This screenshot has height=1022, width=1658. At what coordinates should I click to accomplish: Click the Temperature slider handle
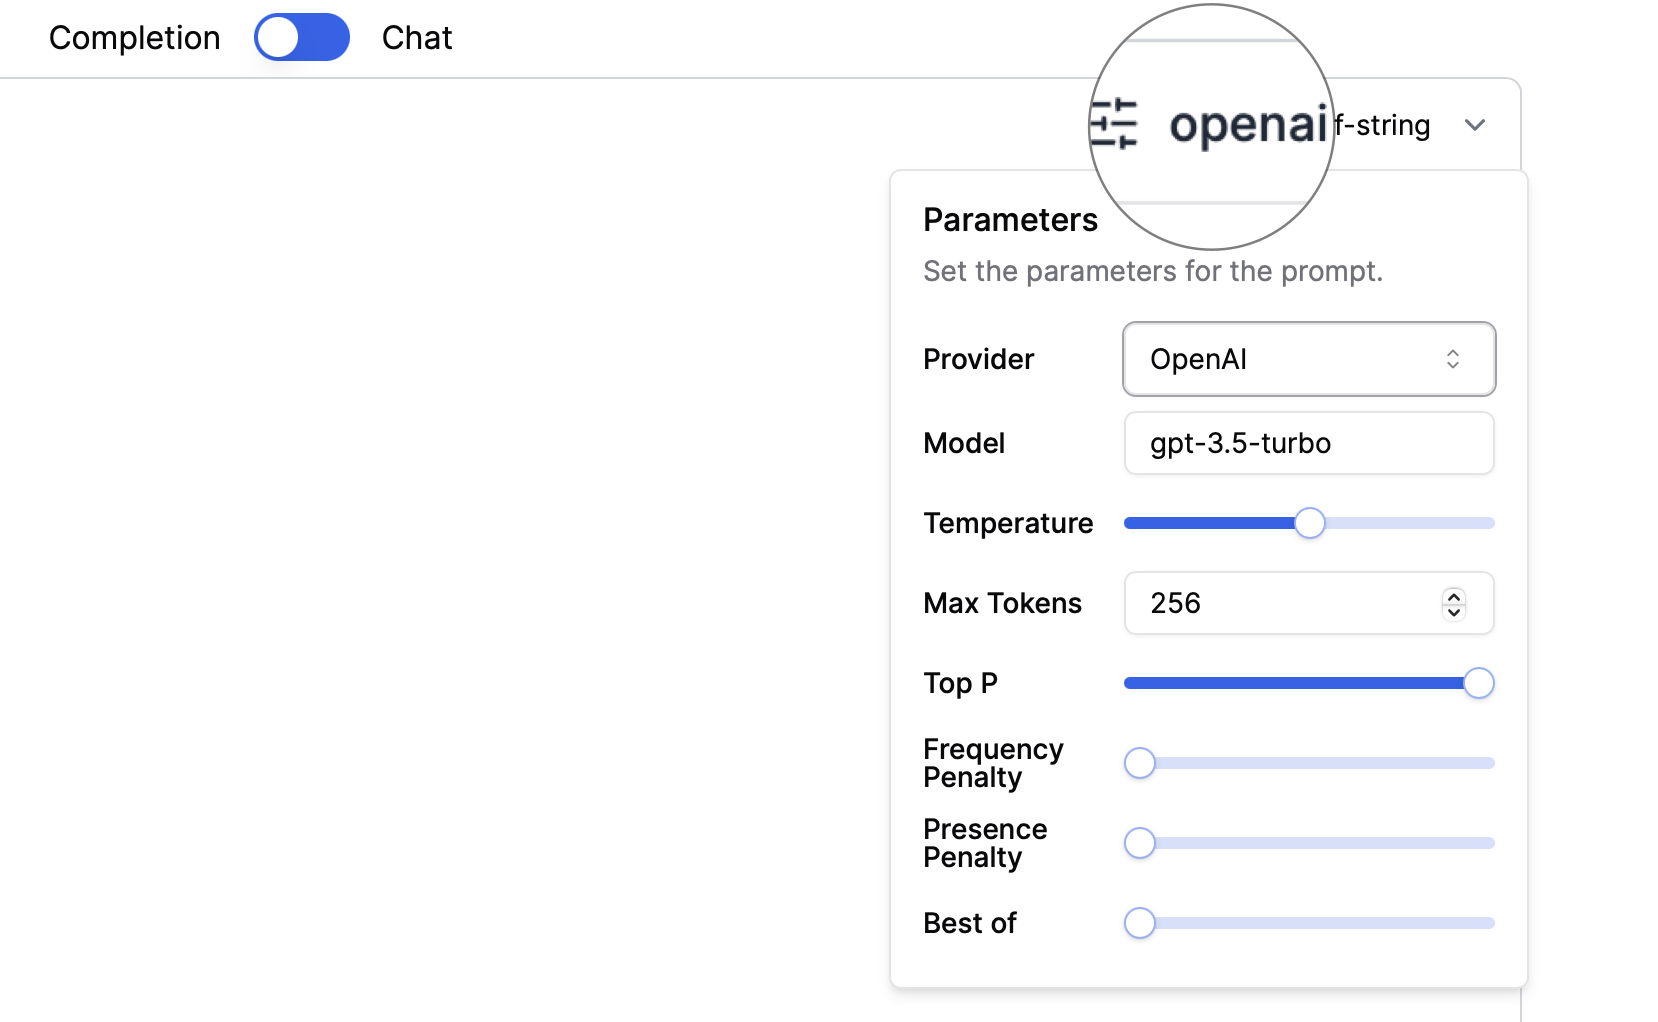1309,523
